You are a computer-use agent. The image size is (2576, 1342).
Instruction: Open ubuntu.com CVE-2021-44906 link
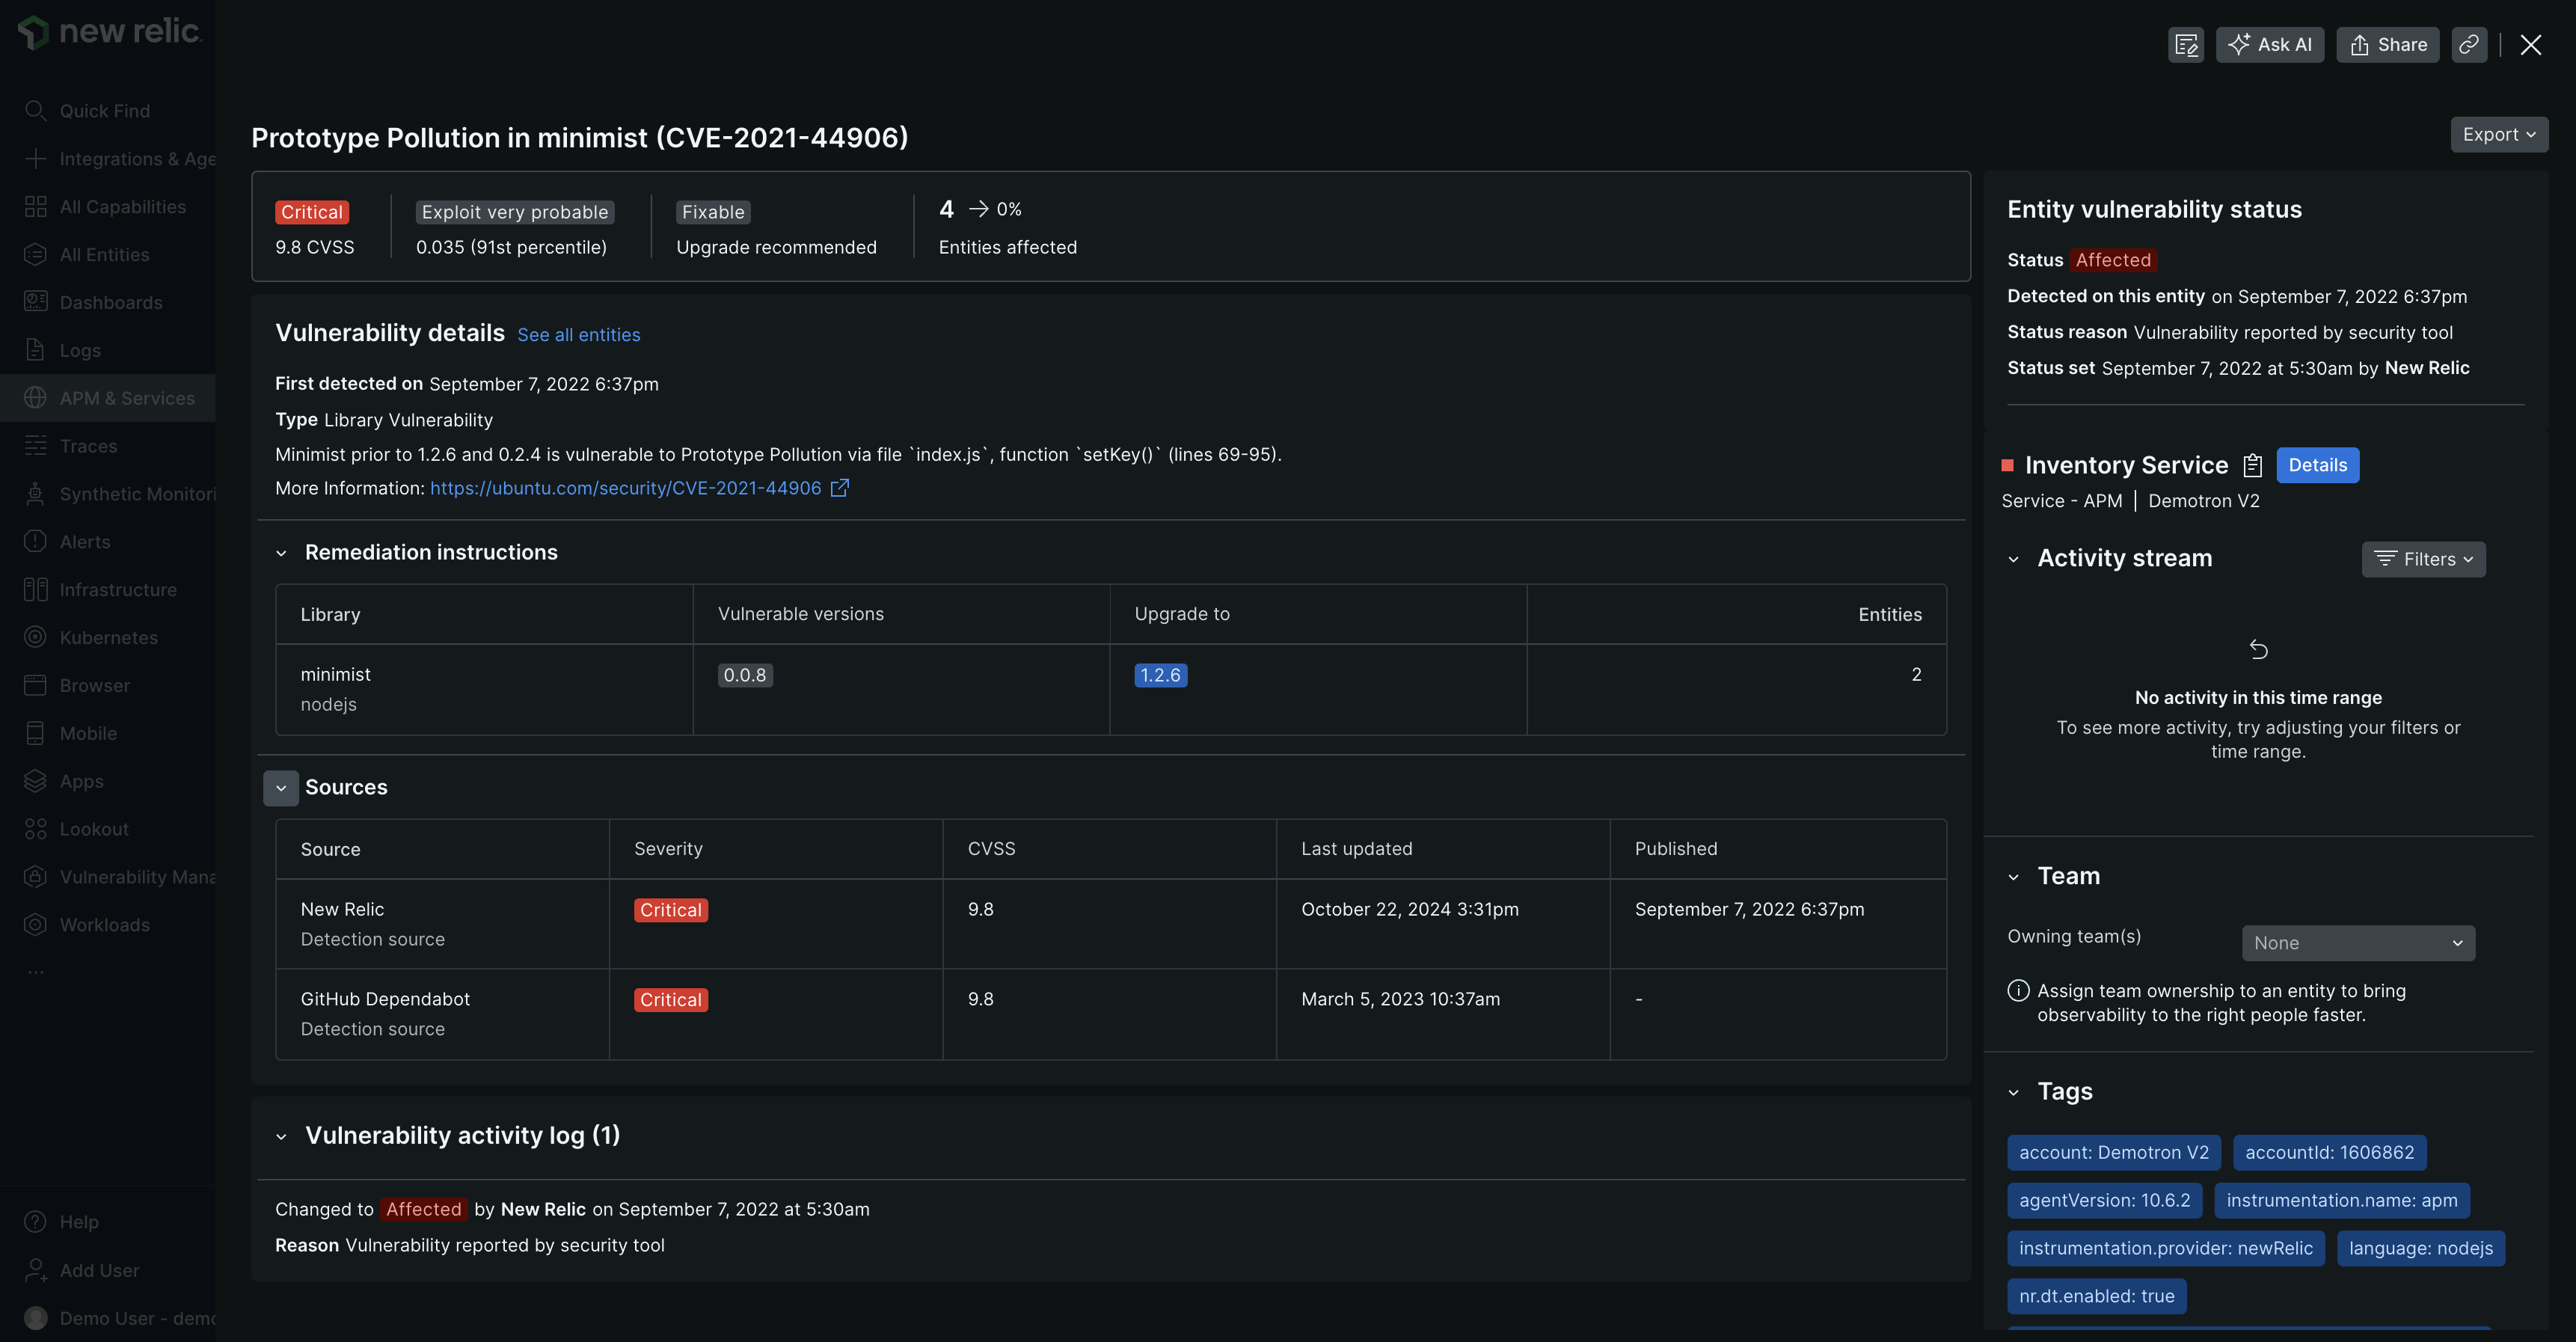(x=625, y=488)
